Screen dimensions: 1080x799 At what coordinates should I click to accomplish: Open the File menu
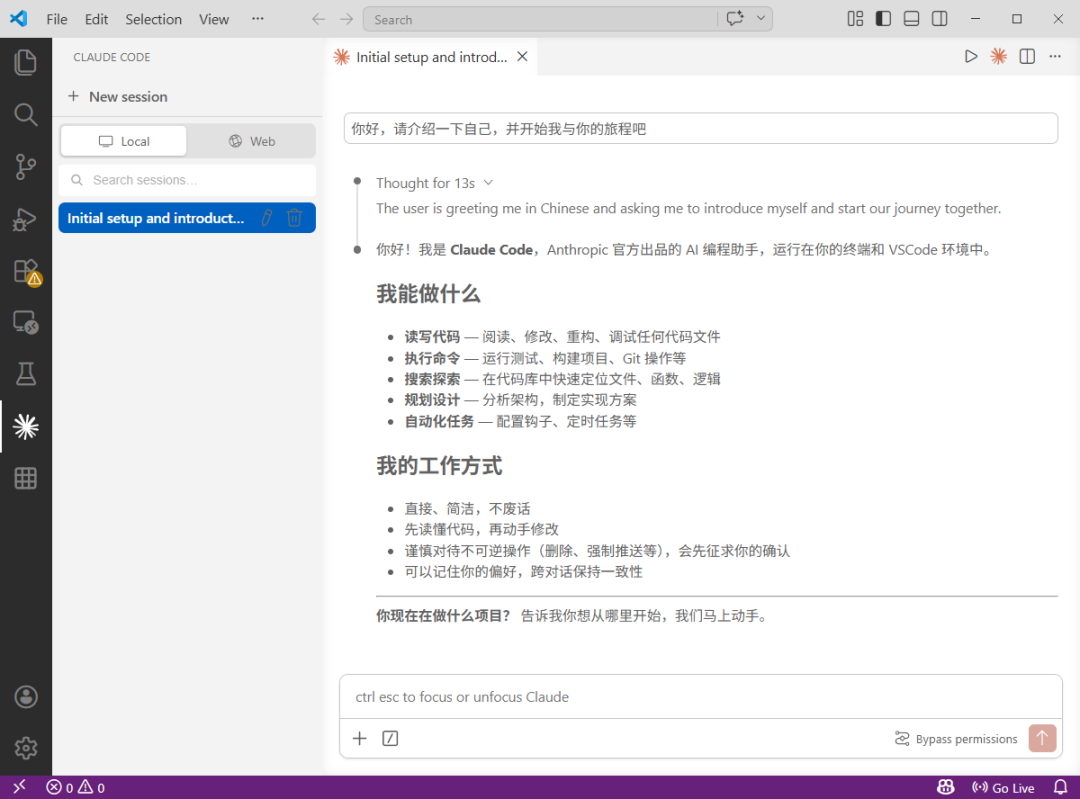click(57, 19)
